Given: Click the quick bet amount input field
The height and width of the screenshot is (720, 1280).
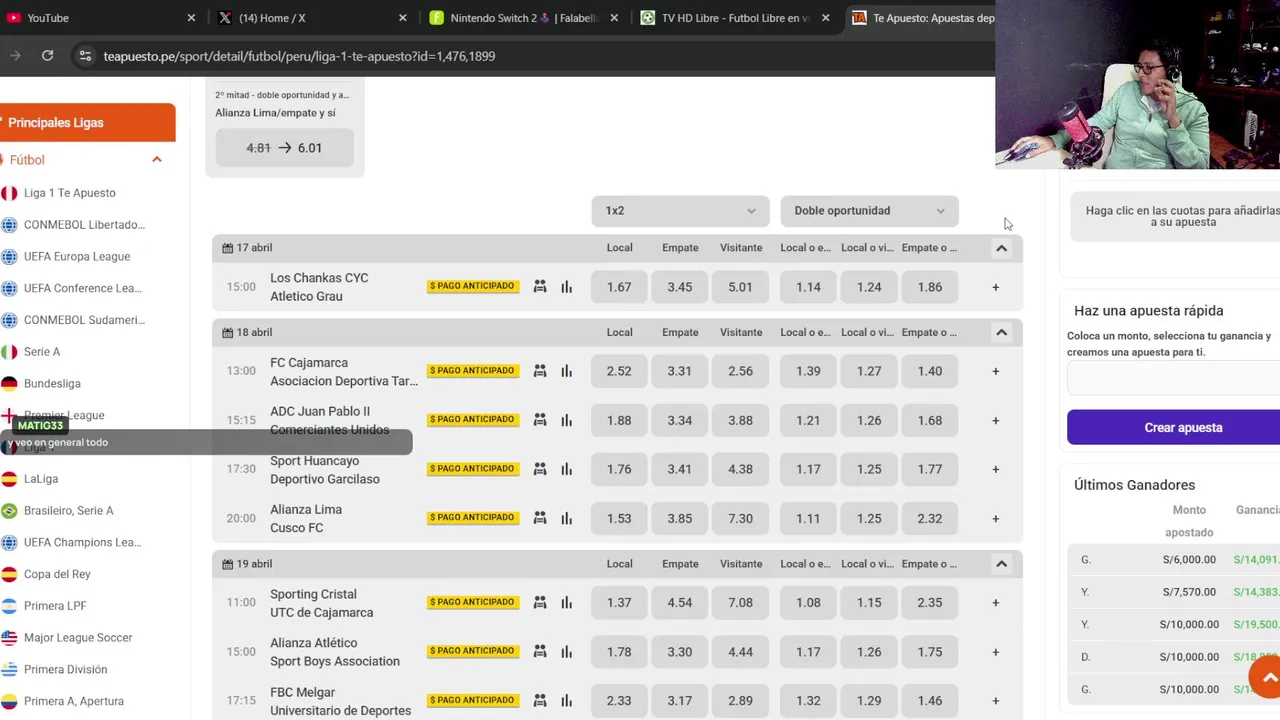Looking at the screenshot, I should click(1173, 379).
